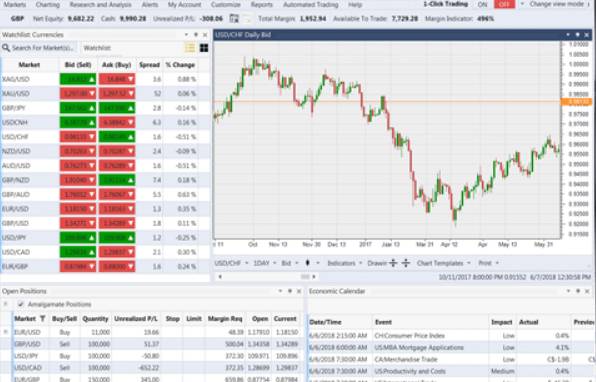596x382 pixels.
Task: Click the search magnifier icon in Watchlist
Action: coord(6,48)
